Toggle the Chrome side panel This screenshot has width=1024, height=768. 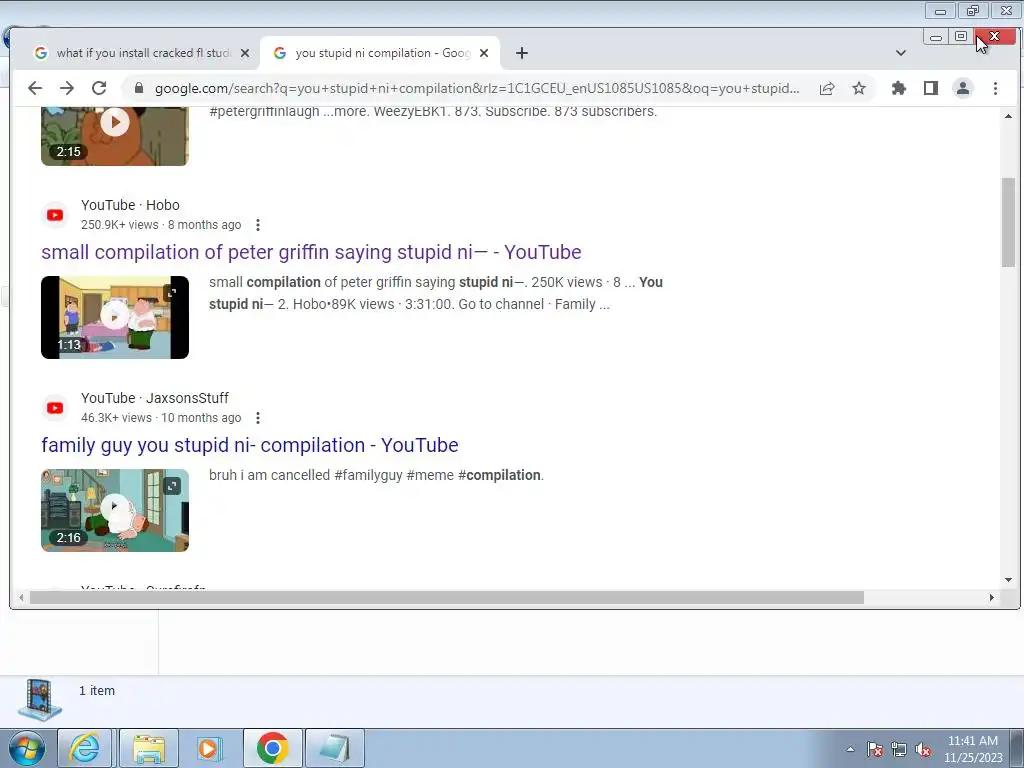[x=931, y=88]
